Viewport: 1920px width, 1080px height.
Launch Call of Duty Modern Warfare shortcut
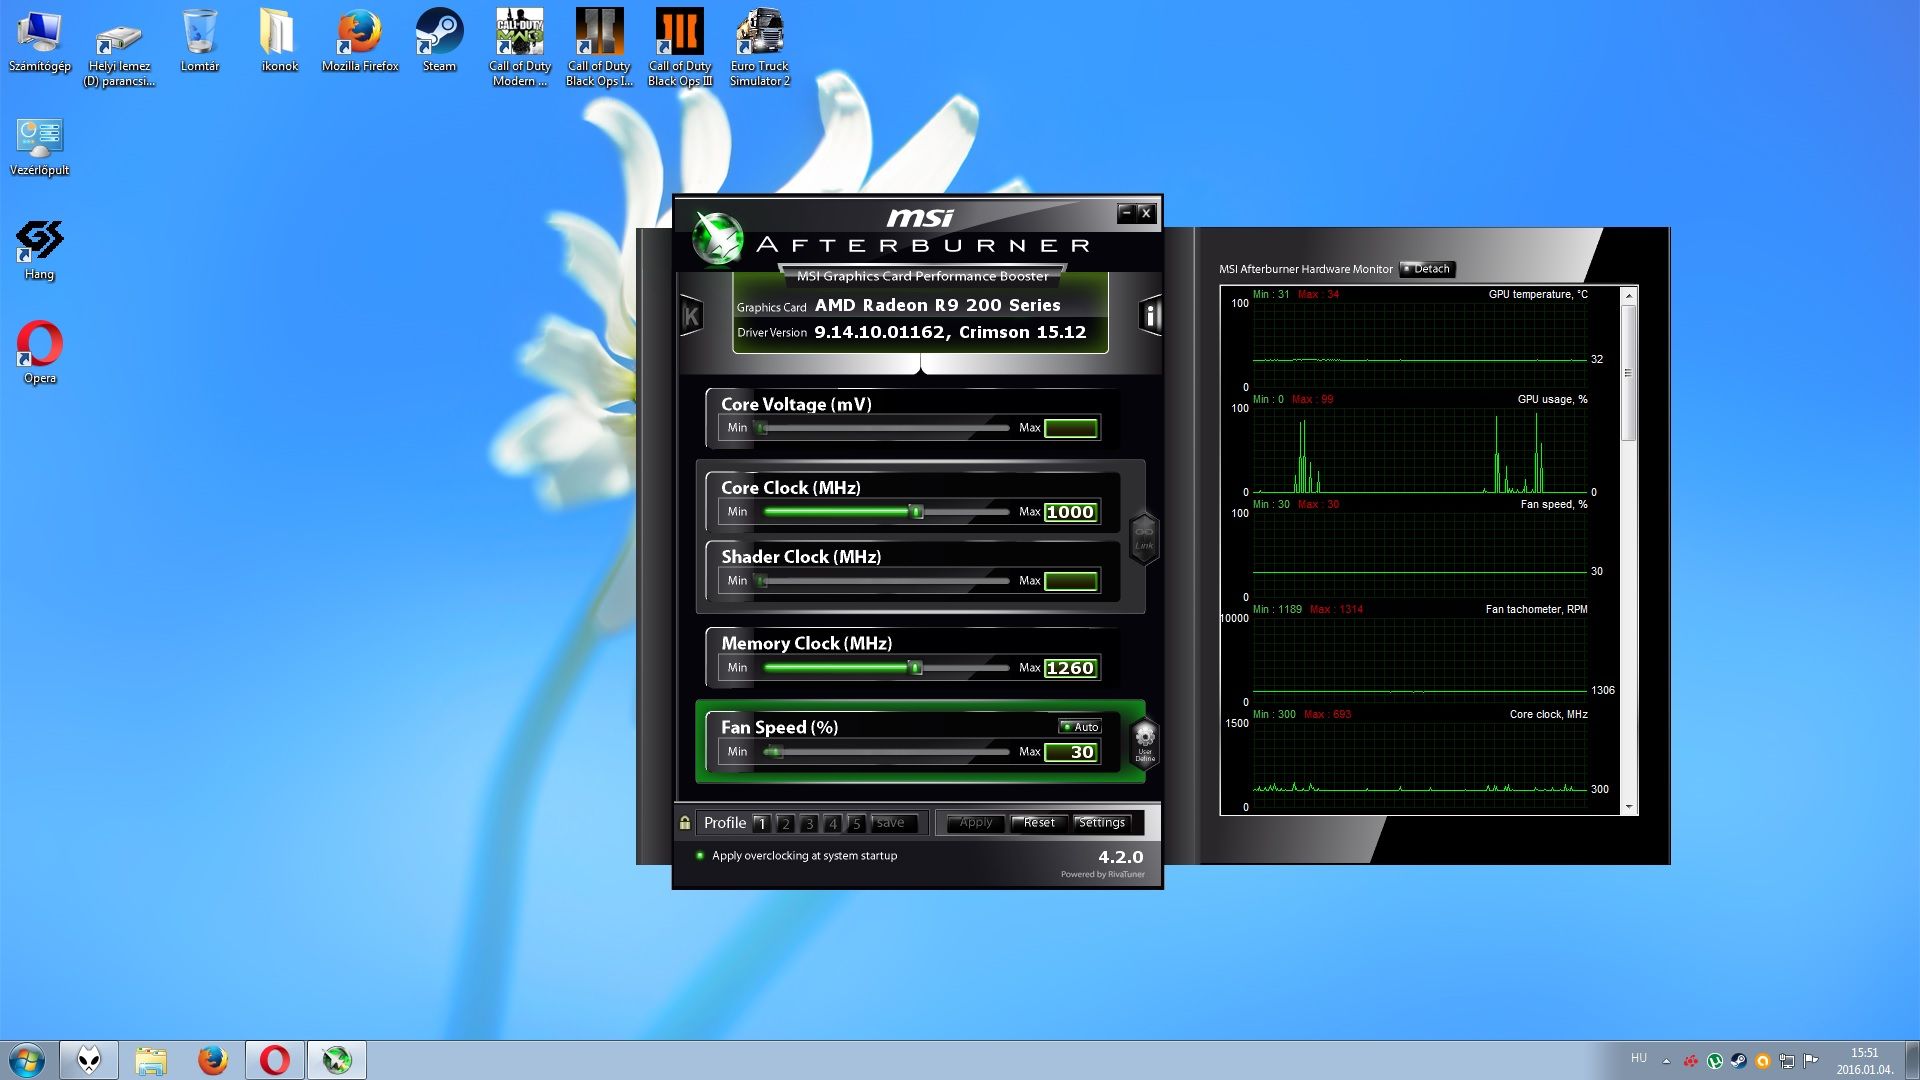520,49
